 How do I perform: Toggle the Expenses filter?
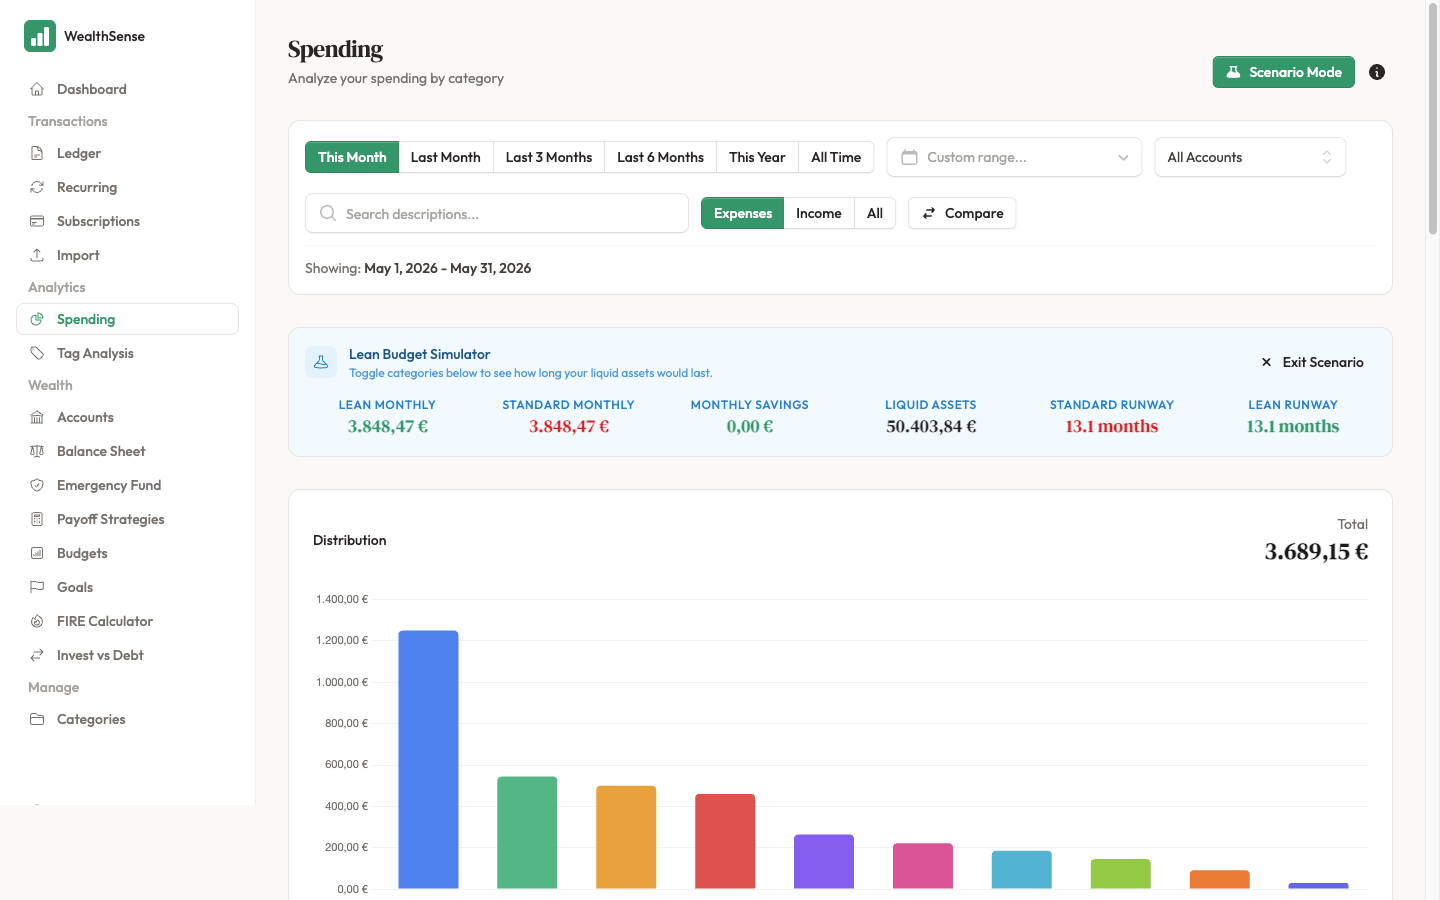pos(743,213)
